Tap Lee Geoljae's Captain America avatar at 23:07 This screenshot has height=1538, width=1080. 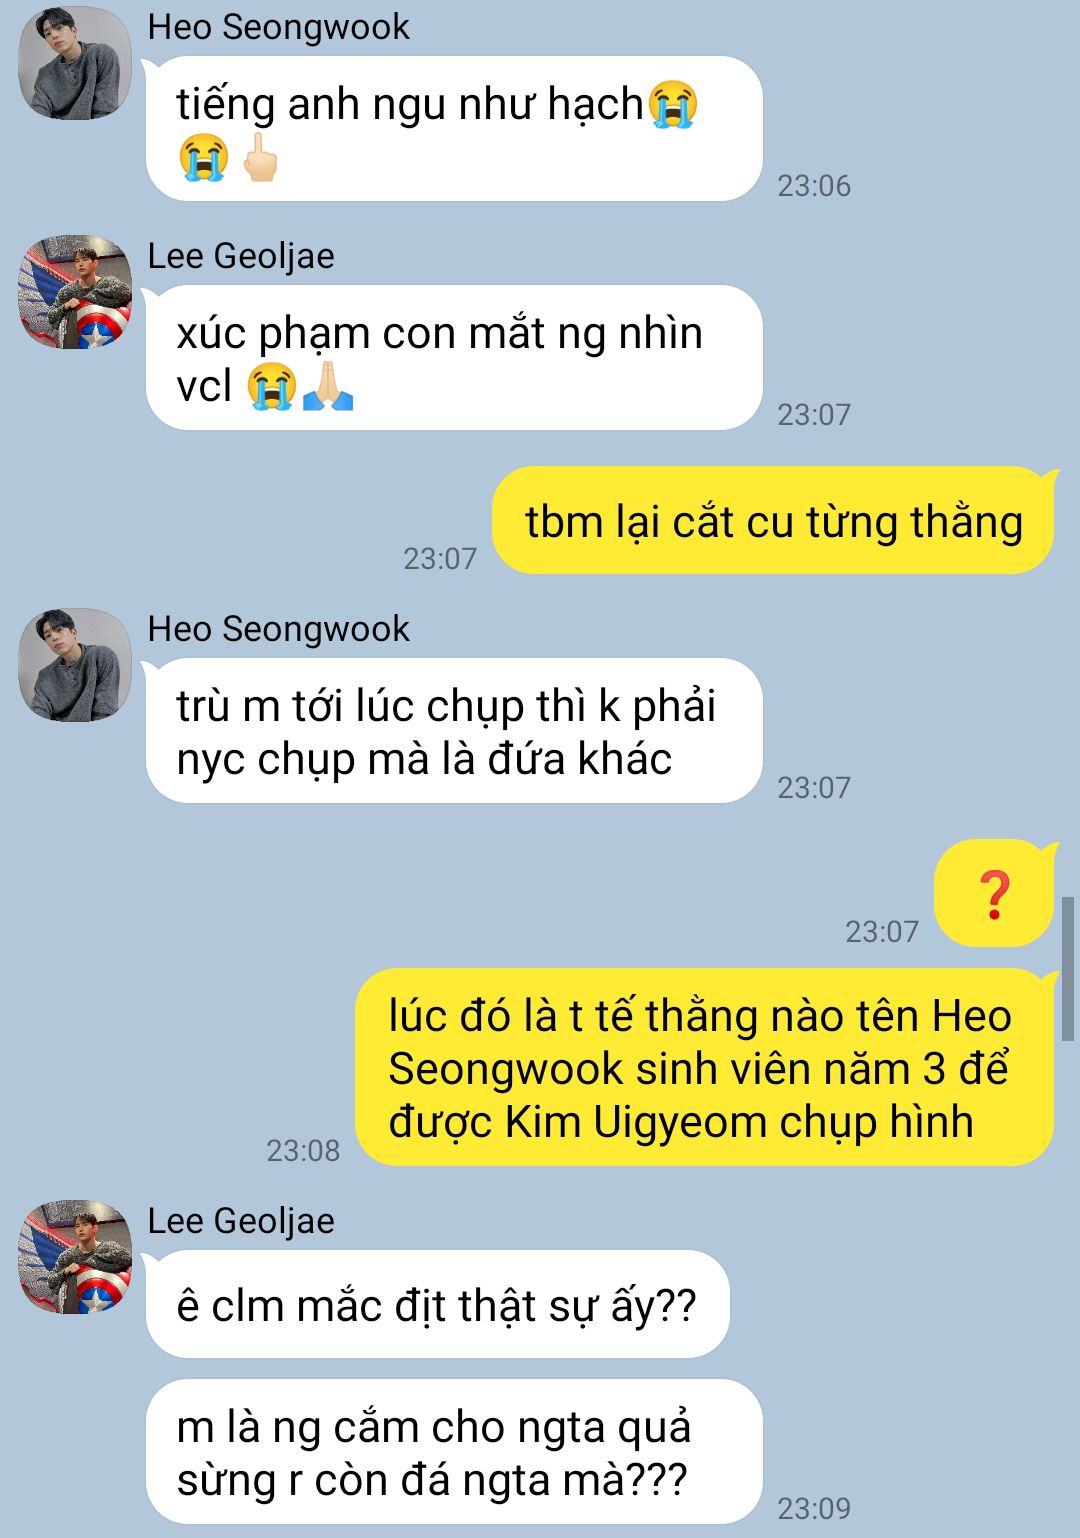(76, 292)
